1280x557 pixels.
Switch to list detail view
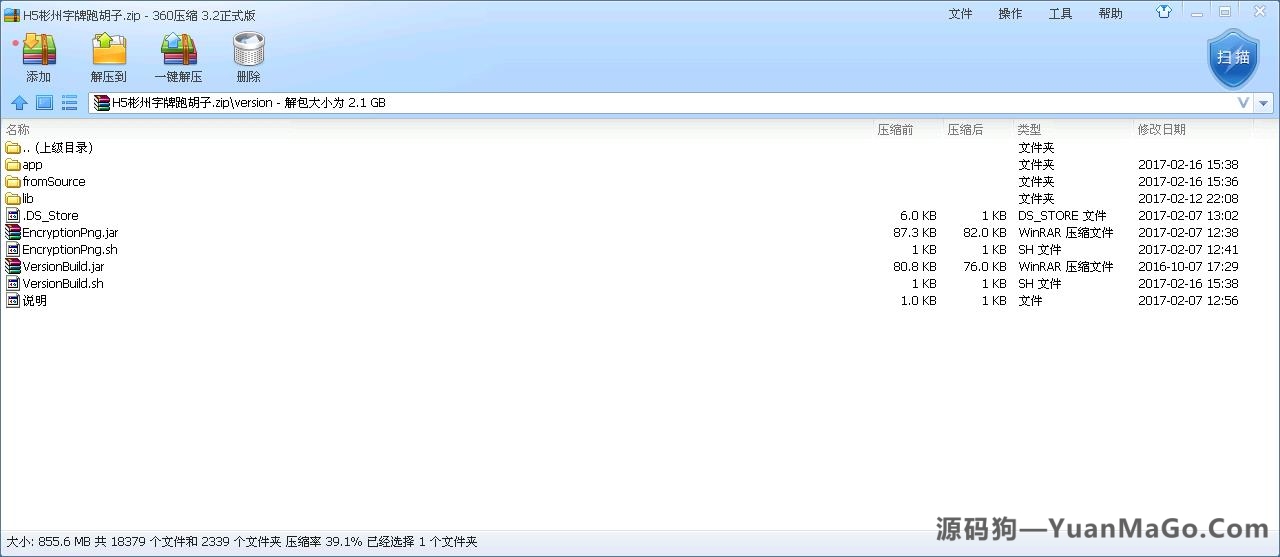69,103
